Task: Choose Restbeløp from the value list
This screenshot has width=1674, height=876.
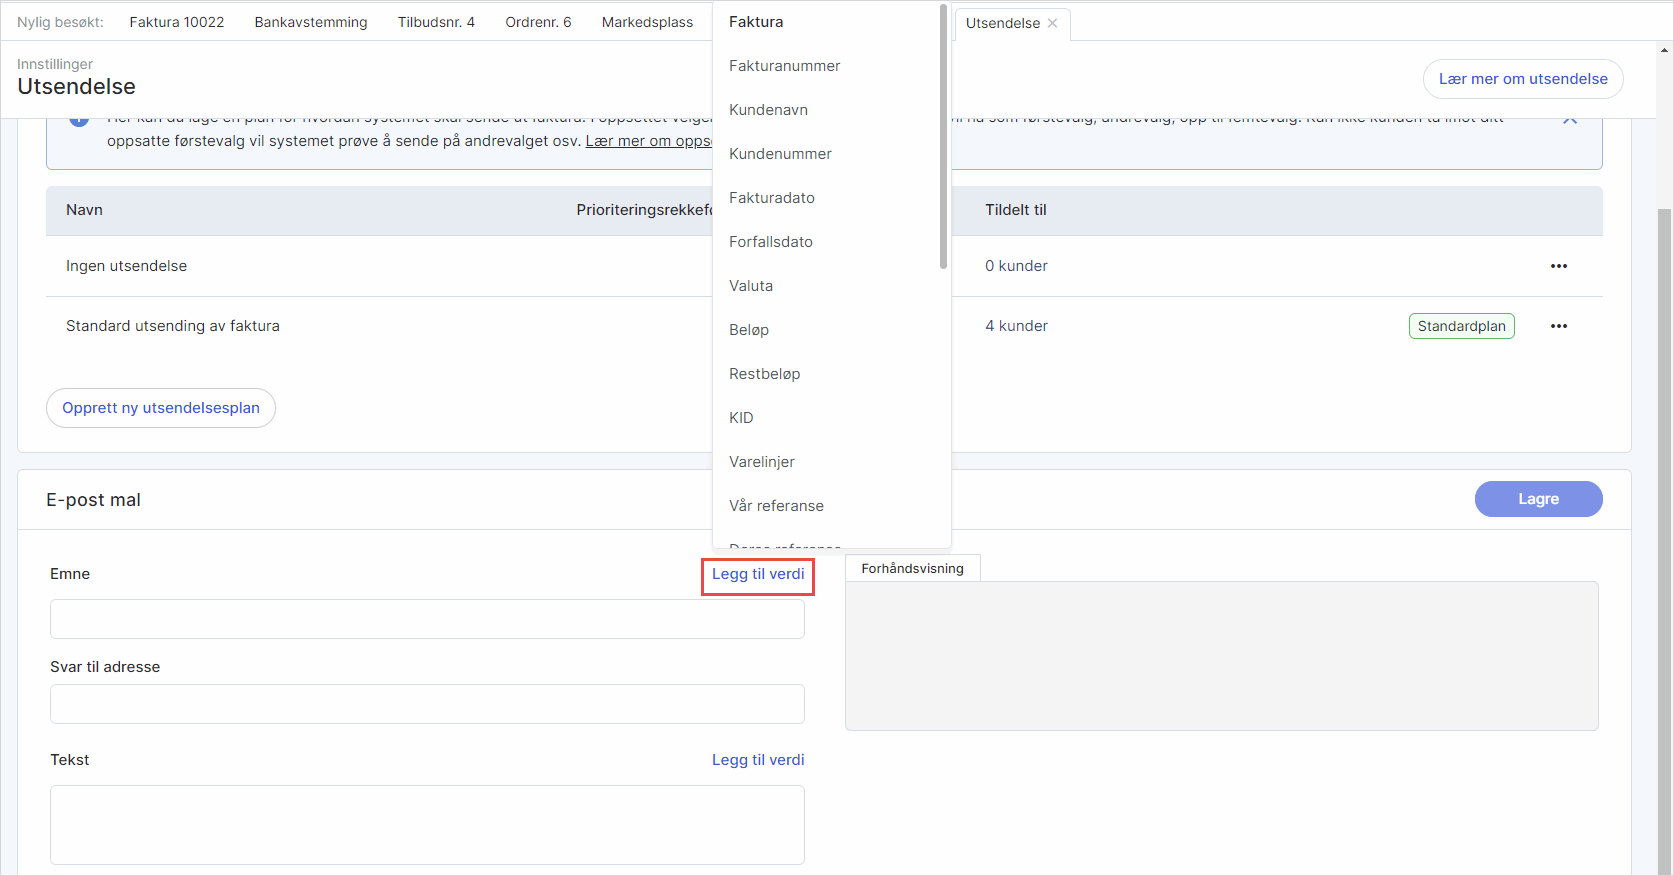Action: click(x=764, y=374)
